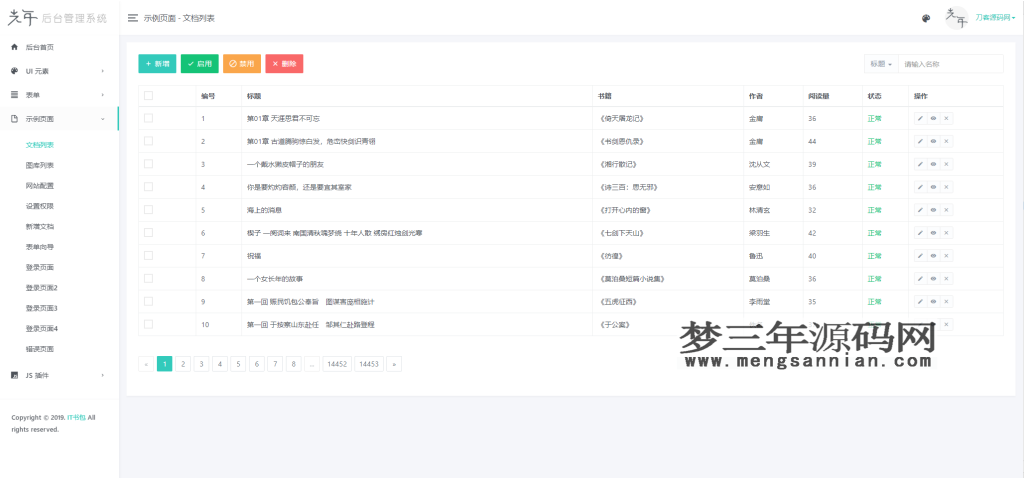Image resolution: width=1024 pixels, height=478 pixels.
Task: Expand the UI 元素 sidebar menu
Action: click(x=59, y=71)
